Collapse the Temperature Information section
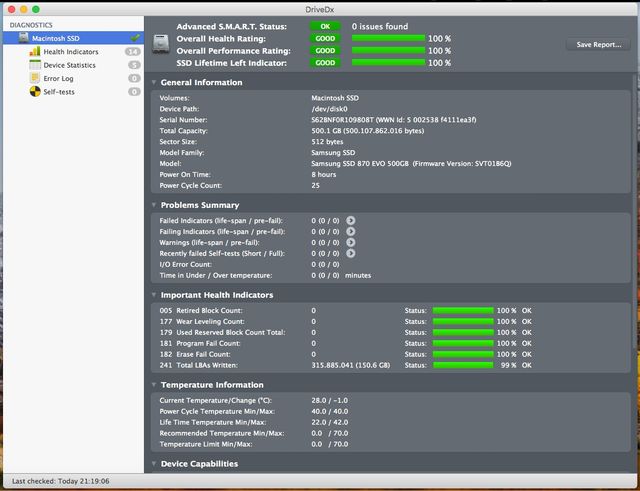The image size is (640, 491). (x=154, y=384)
